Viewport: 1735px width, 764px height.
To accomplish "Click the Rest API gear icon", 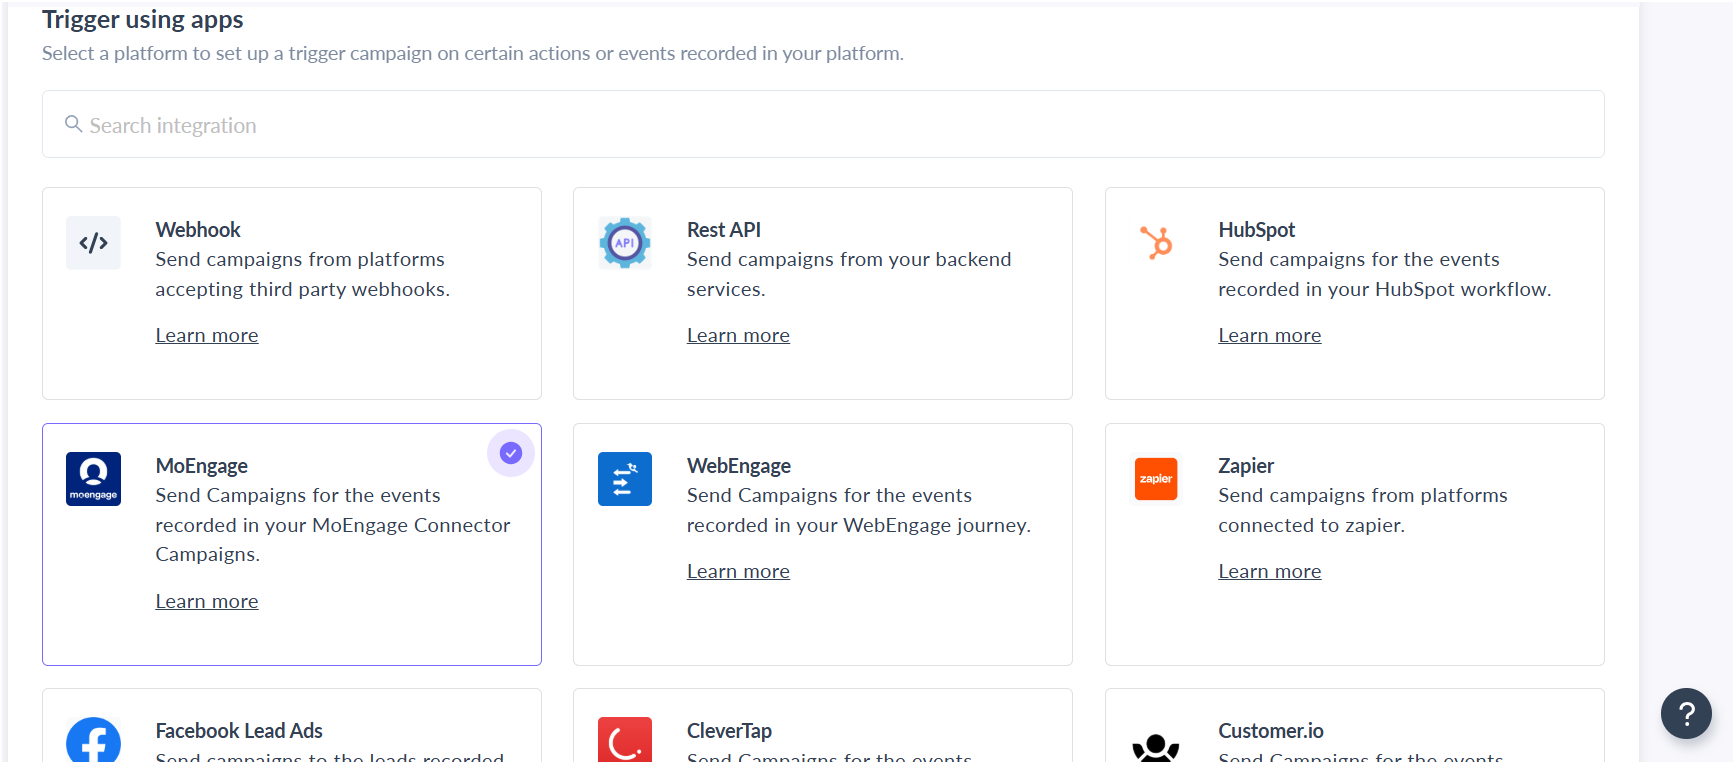I will pos(625,243).
